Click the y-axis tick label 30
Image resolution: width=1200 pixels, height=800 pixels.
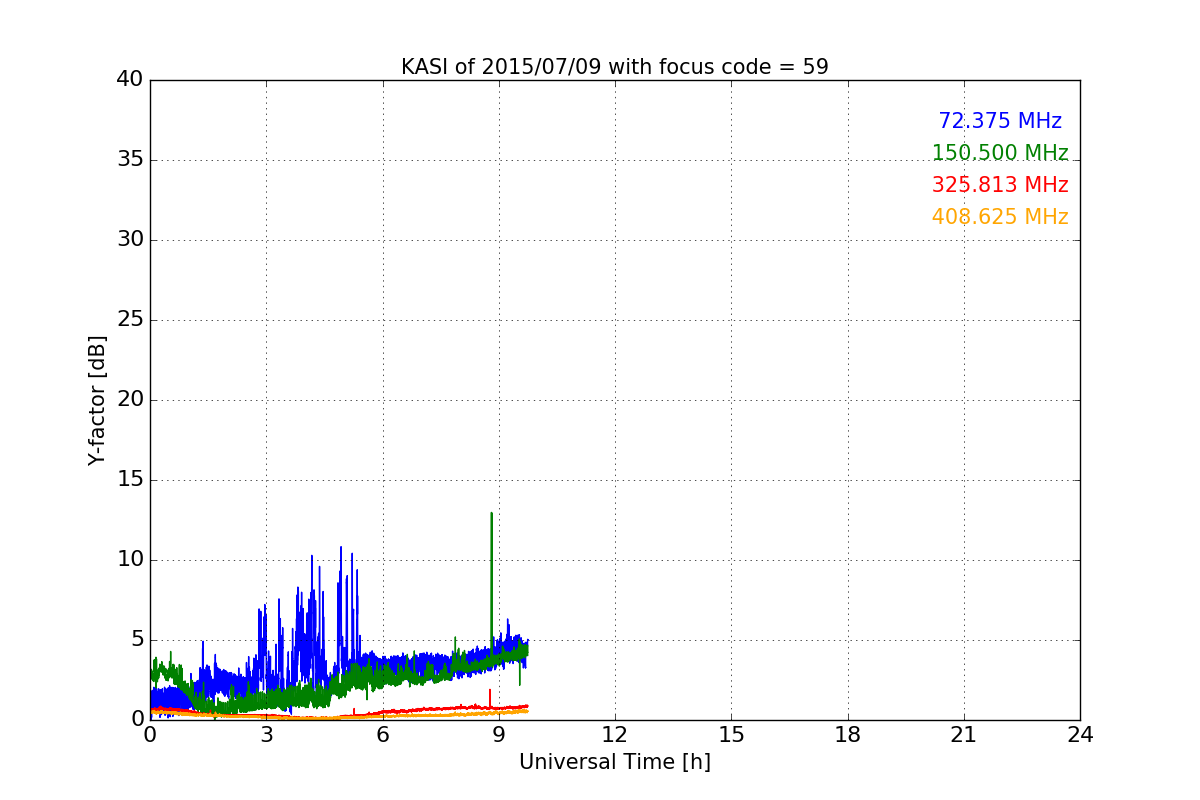tap(130, 240)
